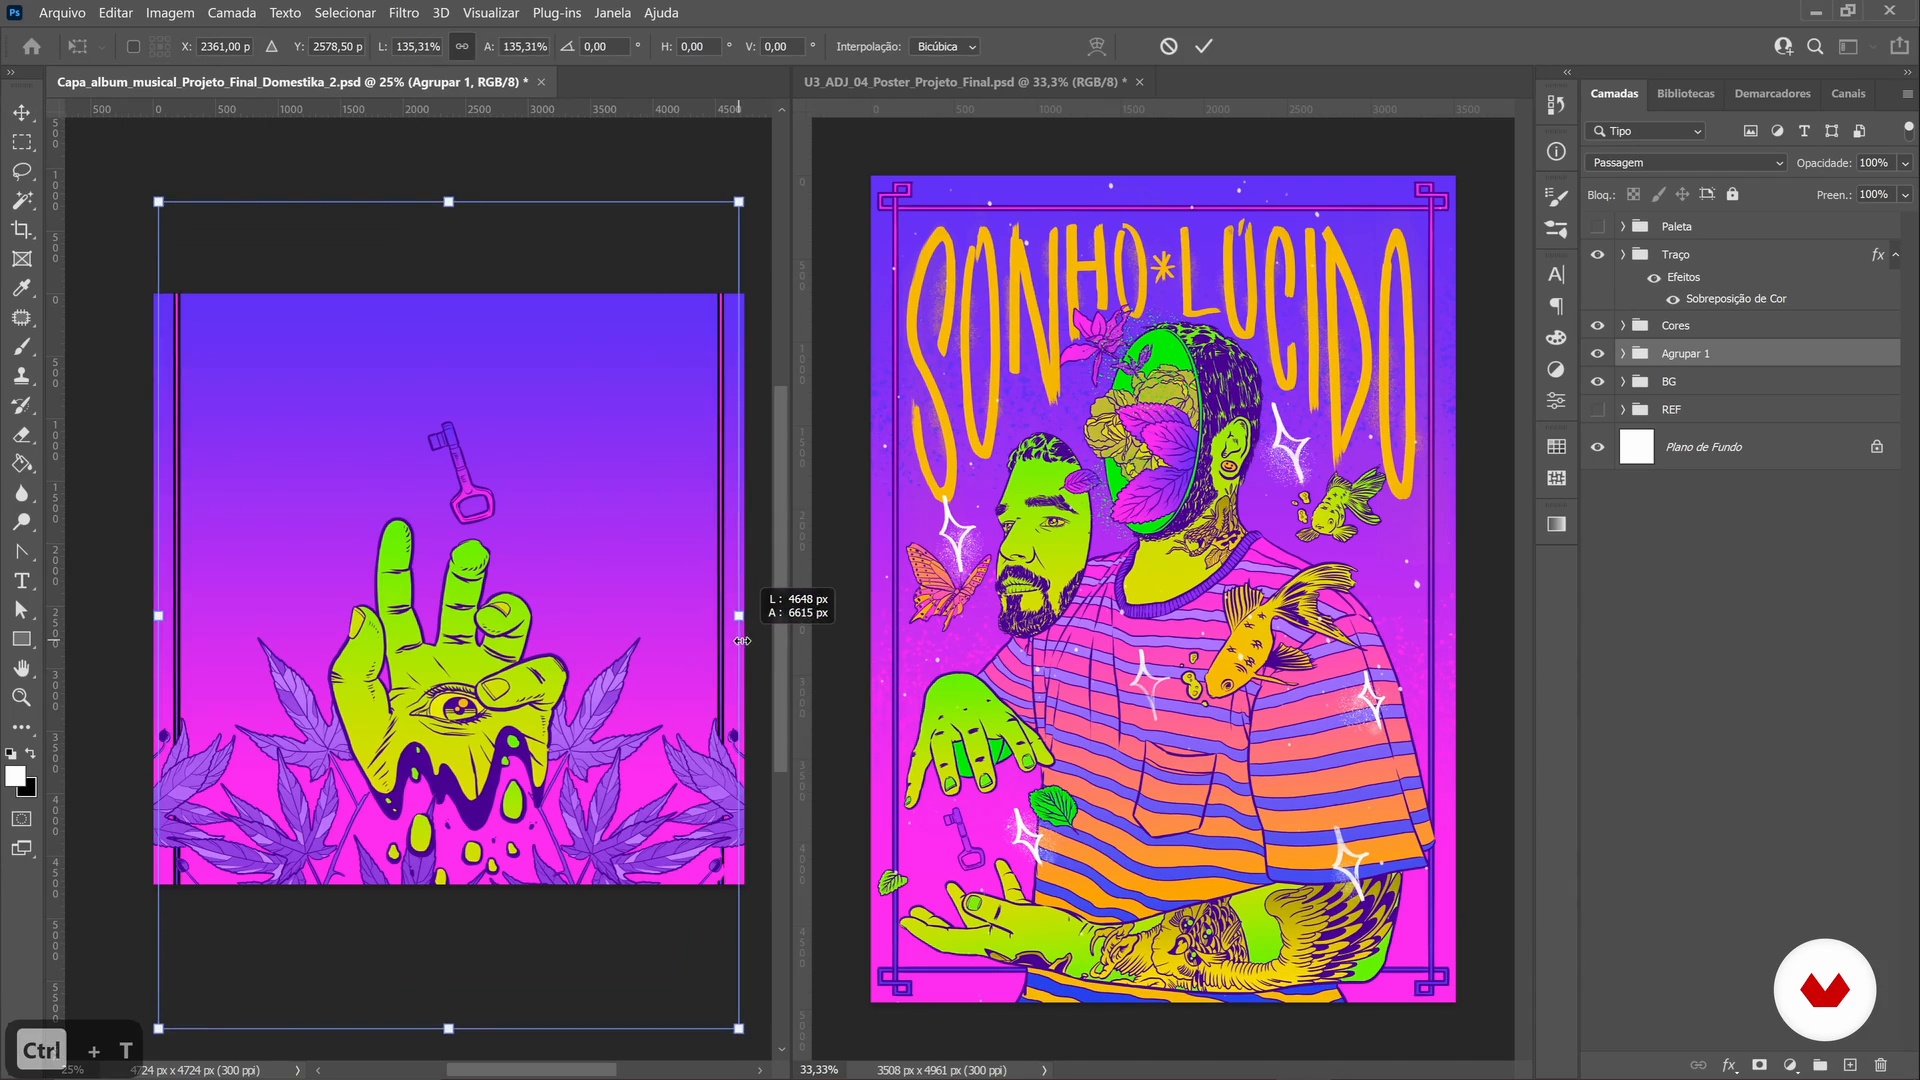Open the Imagem menu
The width and height of the screenshot is (1920, 1080).
(x=170, y=13)
